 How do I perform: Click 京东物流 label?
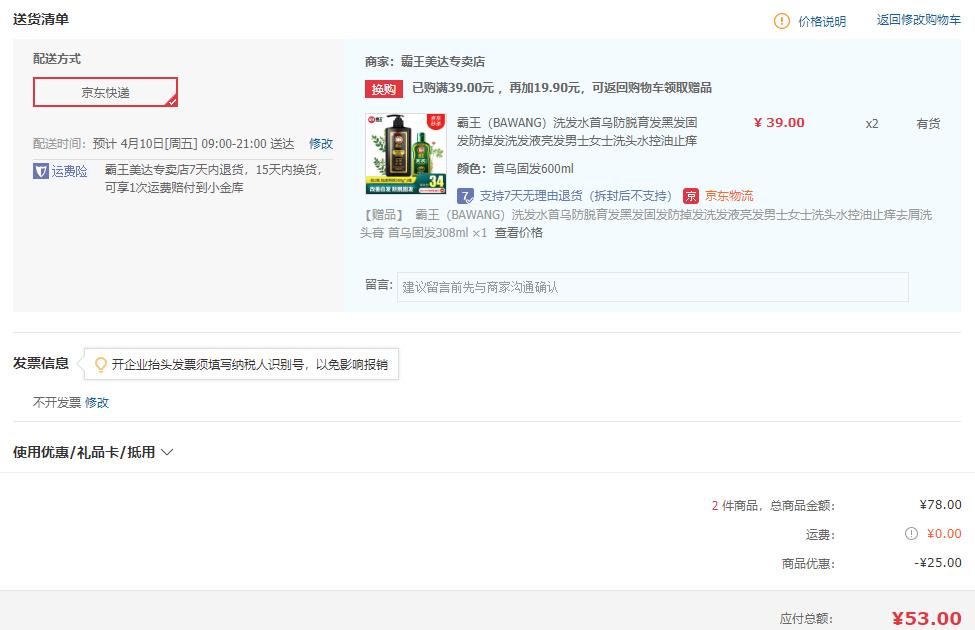coord(729,196)
